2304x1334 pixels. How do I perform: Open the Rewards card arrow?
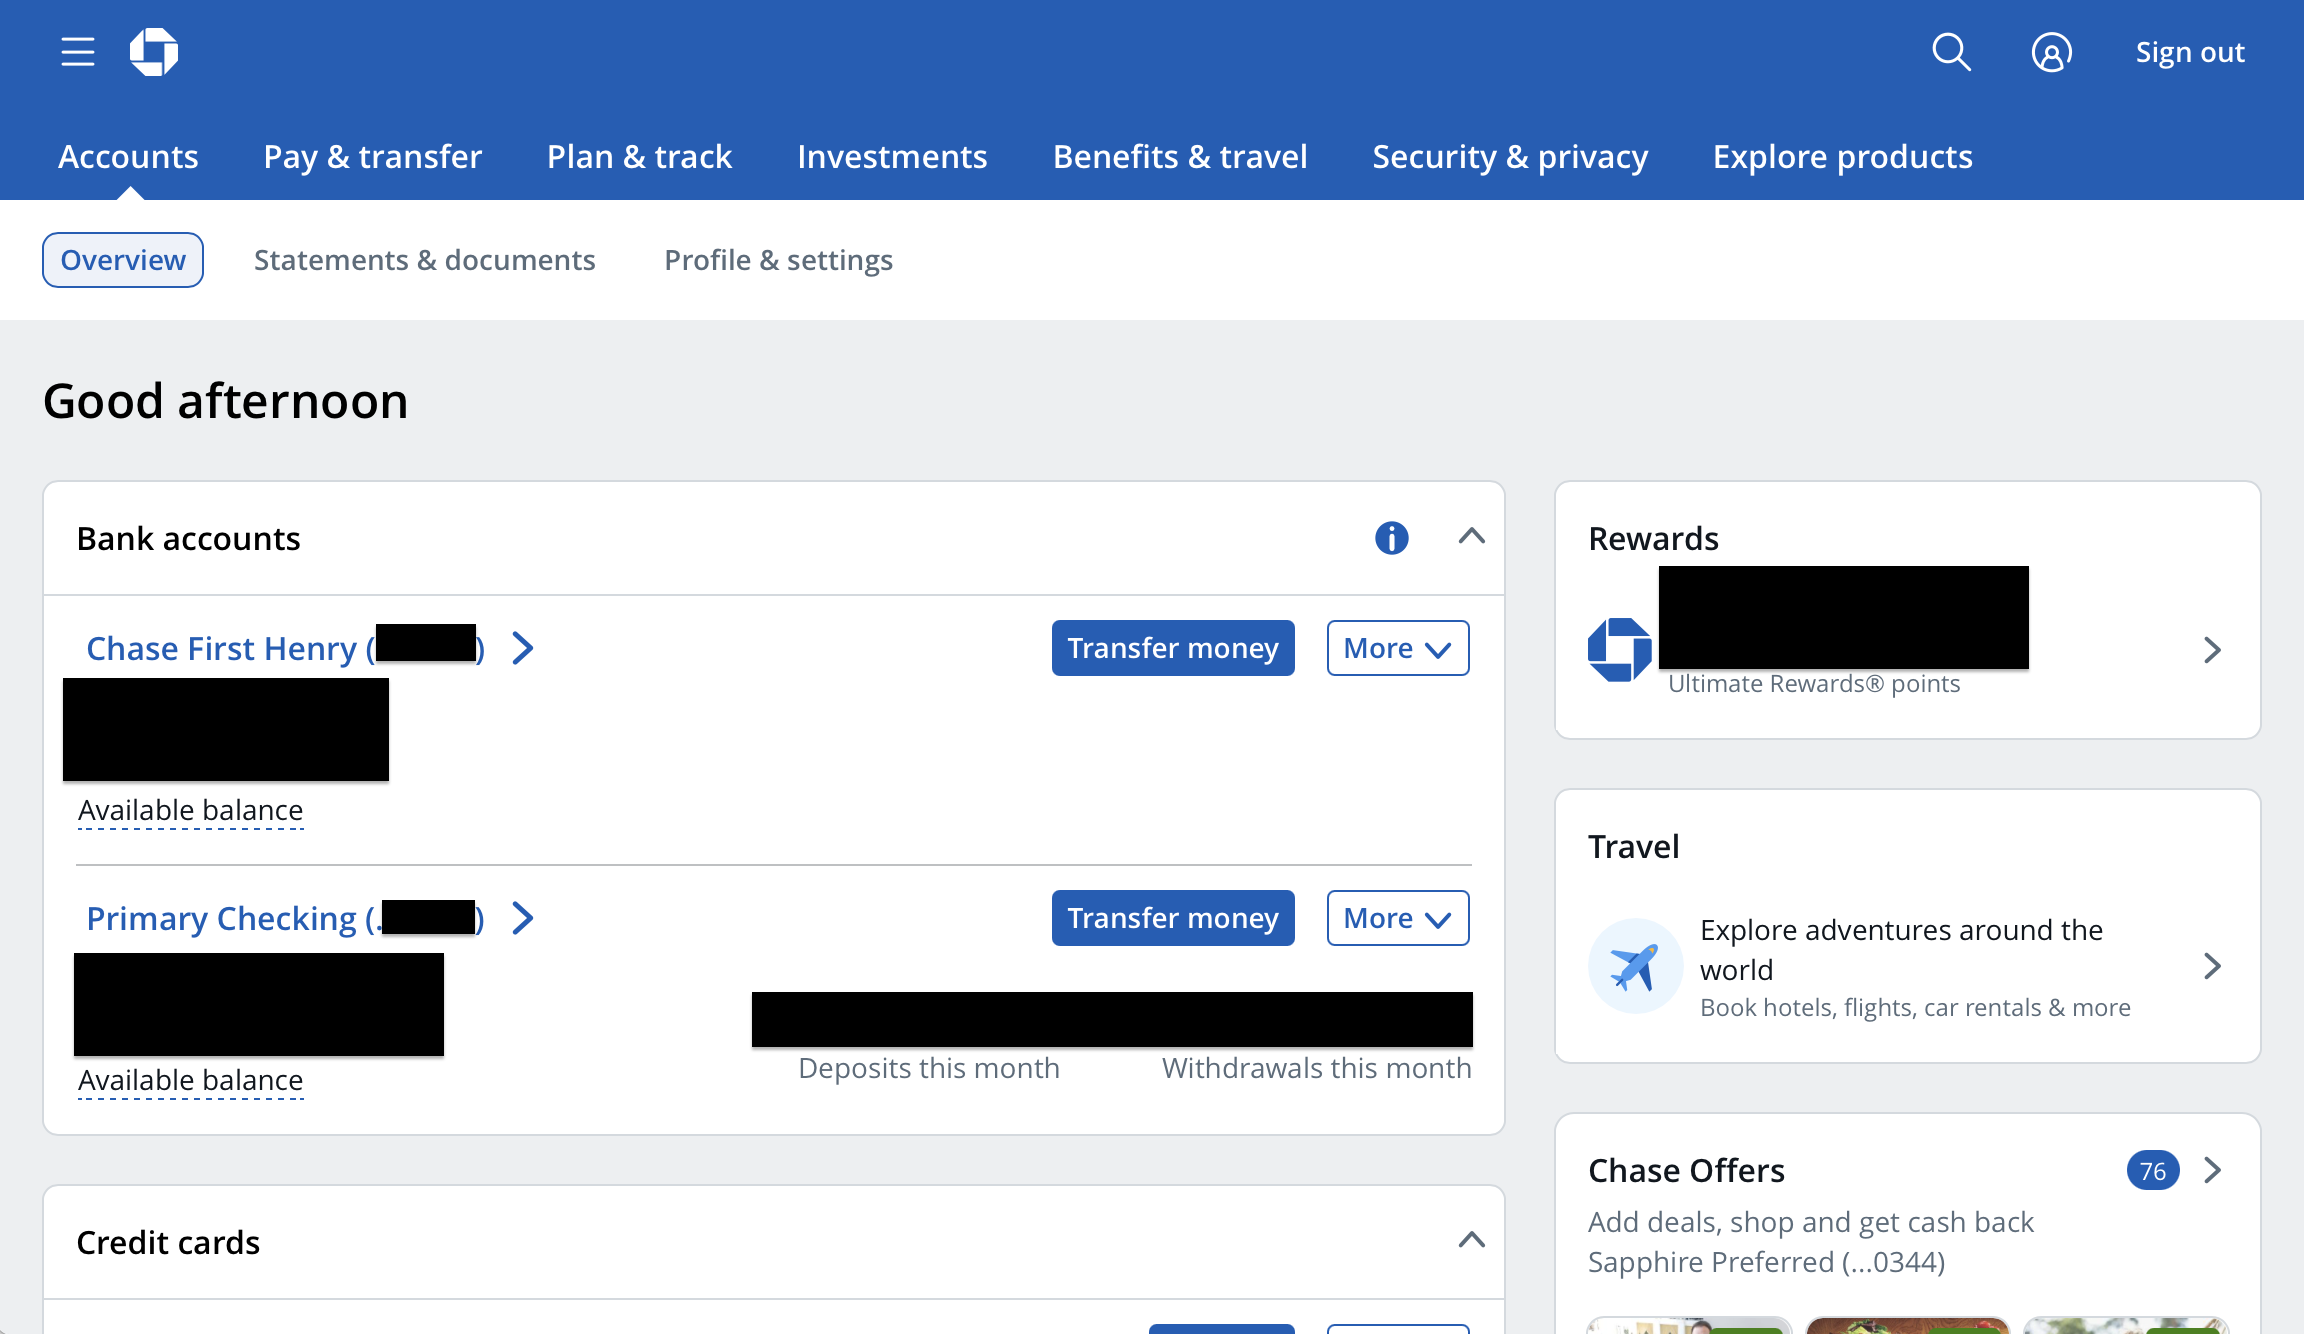click(x=2213, y=650)
